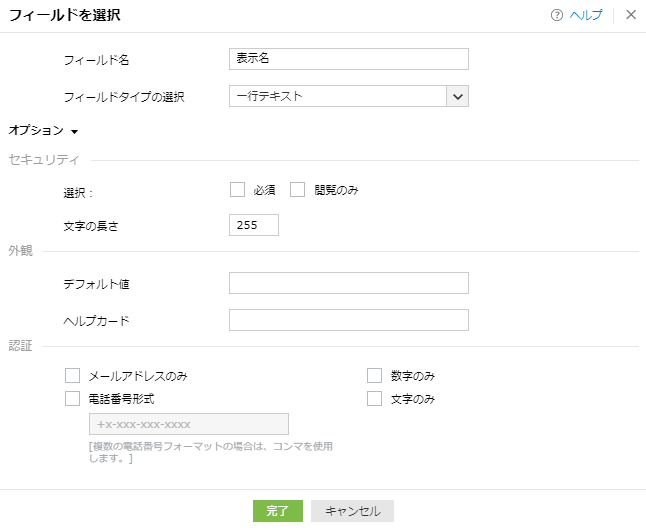Open the フィールドタイプの選択 dropdown arrow

tap(458, 96)
